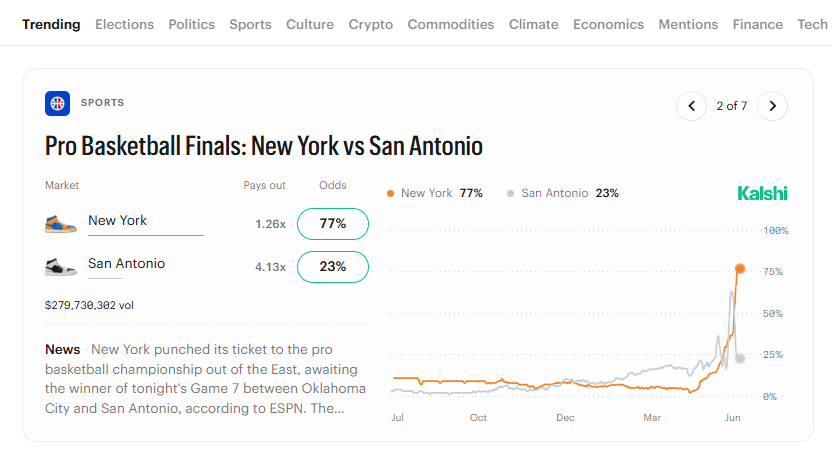Image resolution: width=832 pixels, height=453 pixels.
Task: Click the orange endpoint marker on chart
Action: pyautogui.click(x=740, y=269)
